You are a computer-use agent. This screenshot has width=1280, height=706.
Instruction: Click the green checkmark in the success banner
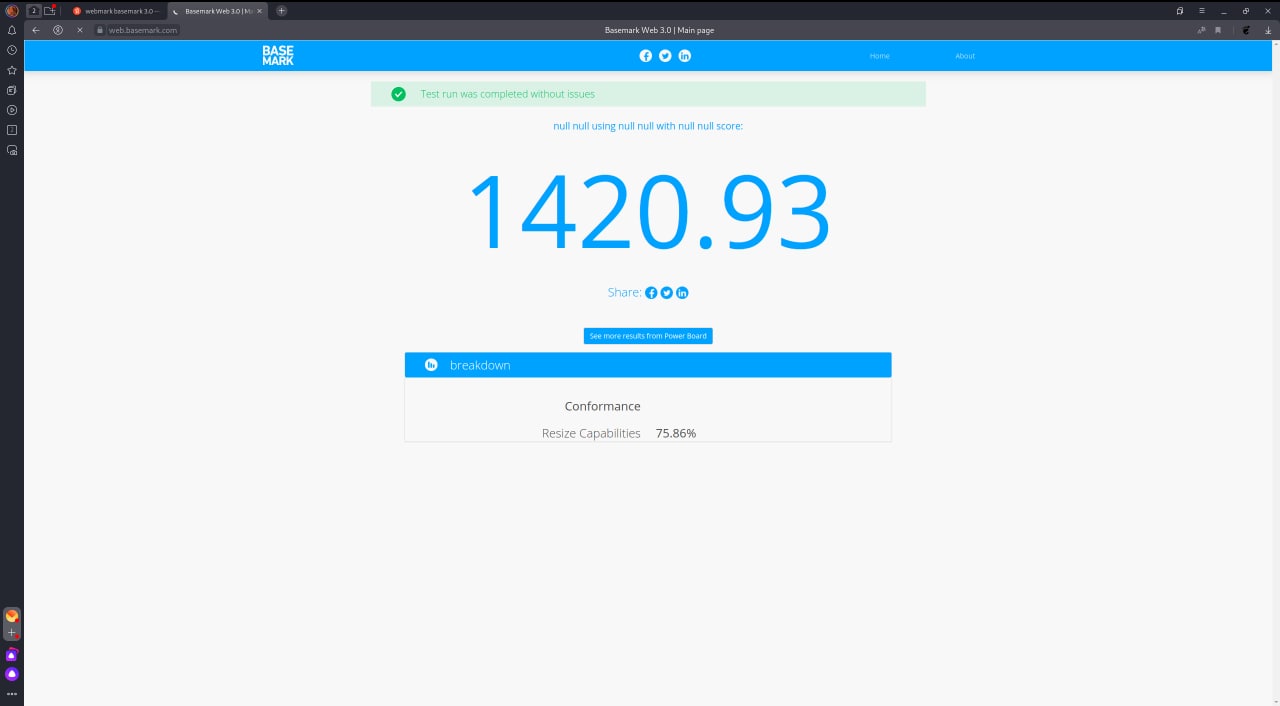pyautogui.click(x=399, y=94)
